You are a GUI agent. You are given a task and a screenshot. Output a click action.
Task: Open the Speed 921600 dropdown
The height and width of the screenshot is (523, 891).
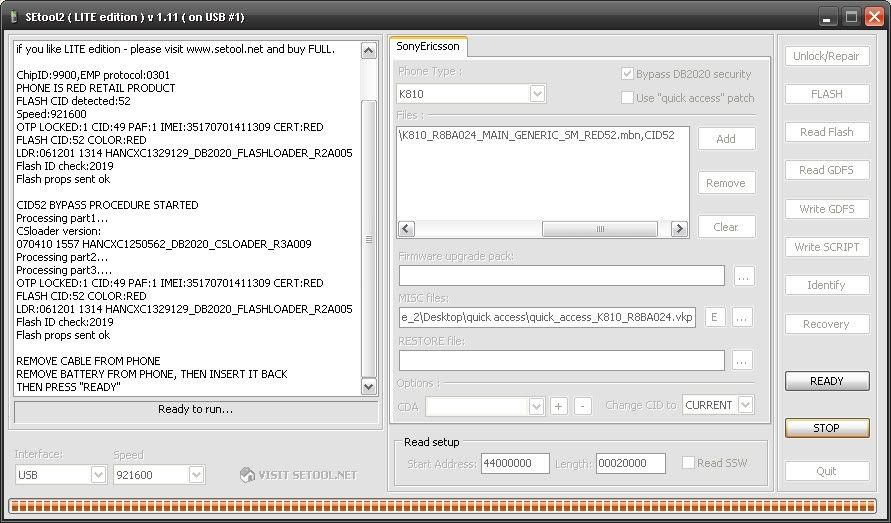click(x=196, y=475)
